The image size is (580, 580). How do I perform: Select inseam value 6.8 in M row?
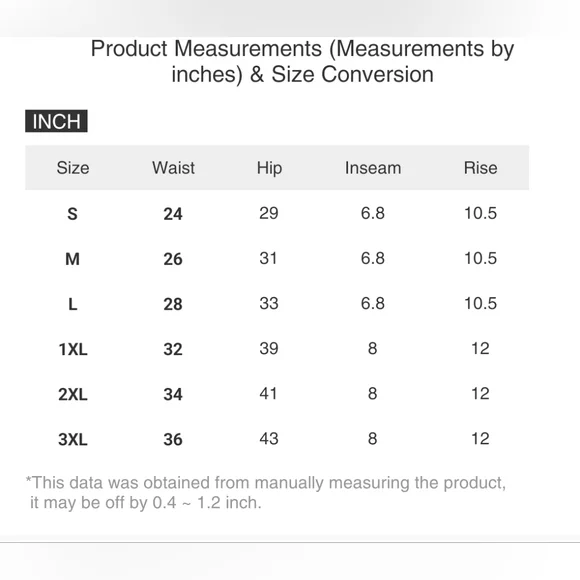pyautogui.click(x=373, y=258)
